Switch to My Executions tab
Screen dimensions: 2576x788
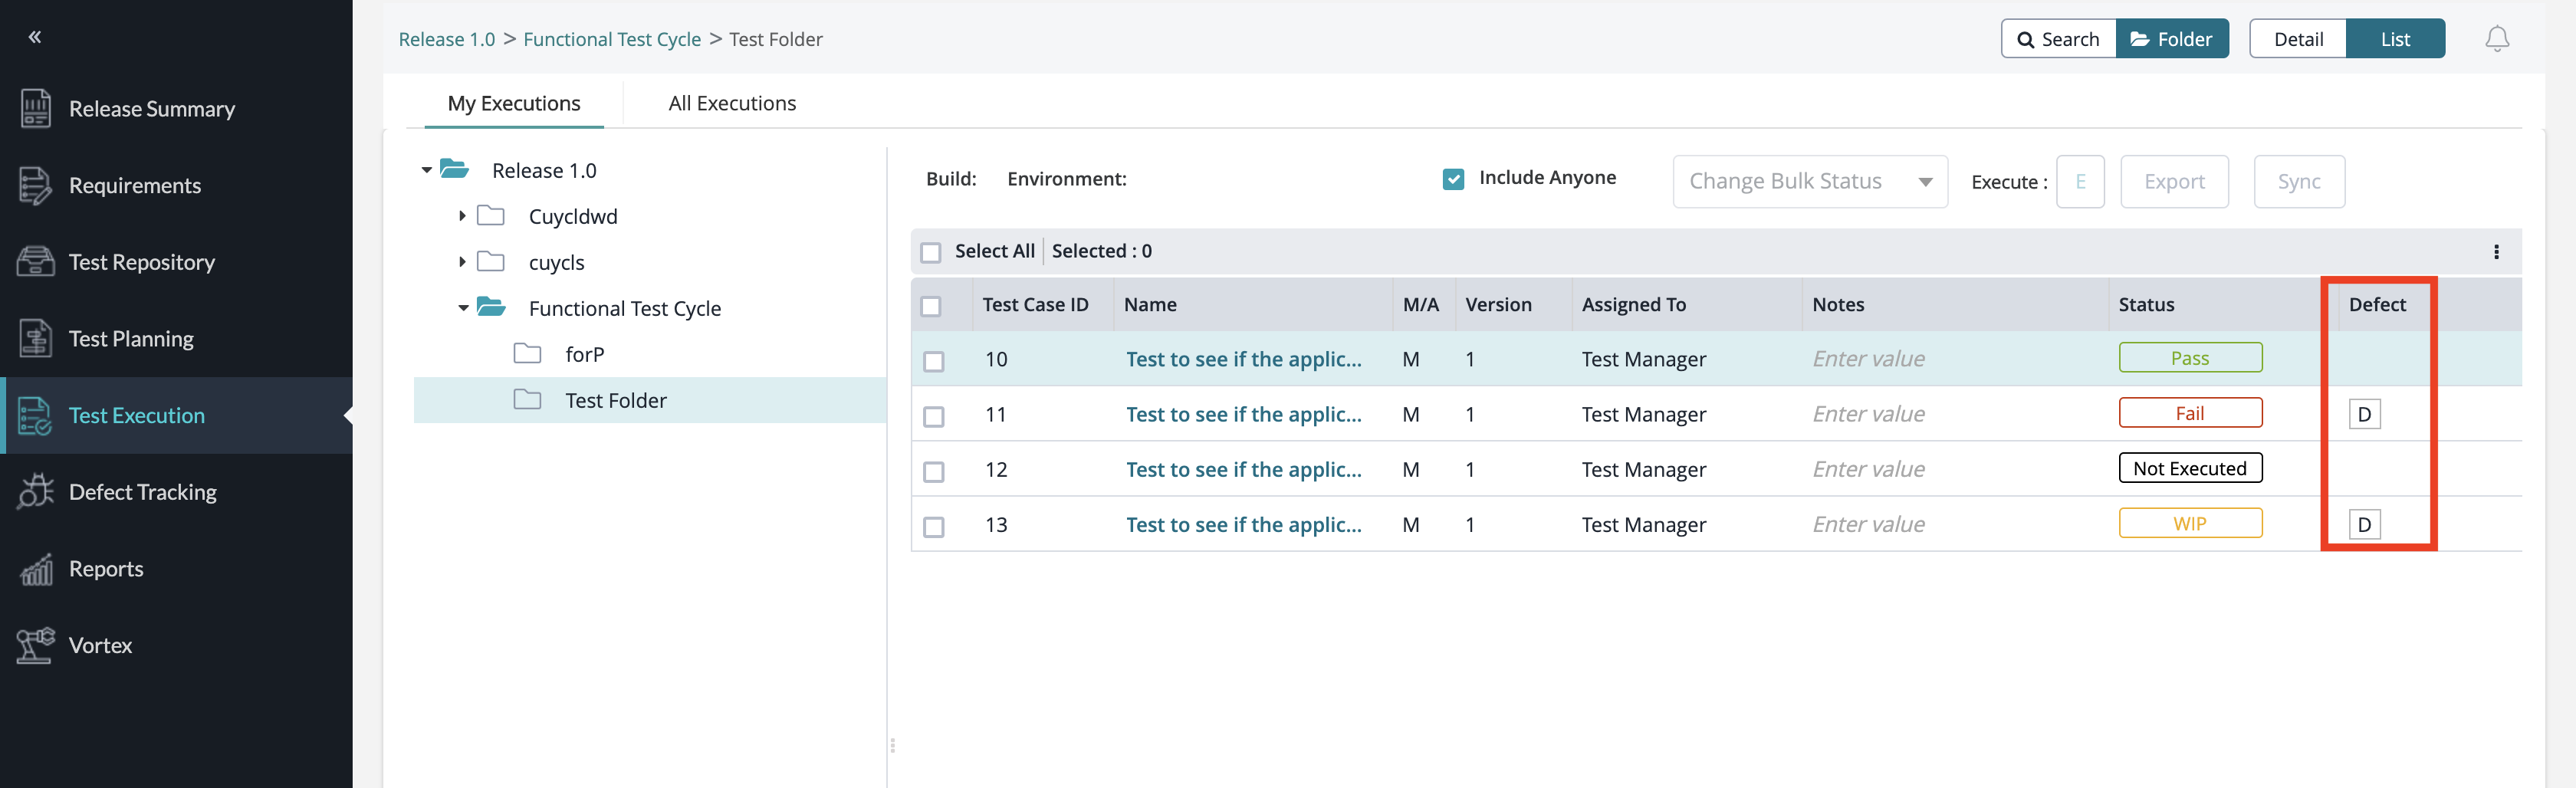(x=513, y=103)
